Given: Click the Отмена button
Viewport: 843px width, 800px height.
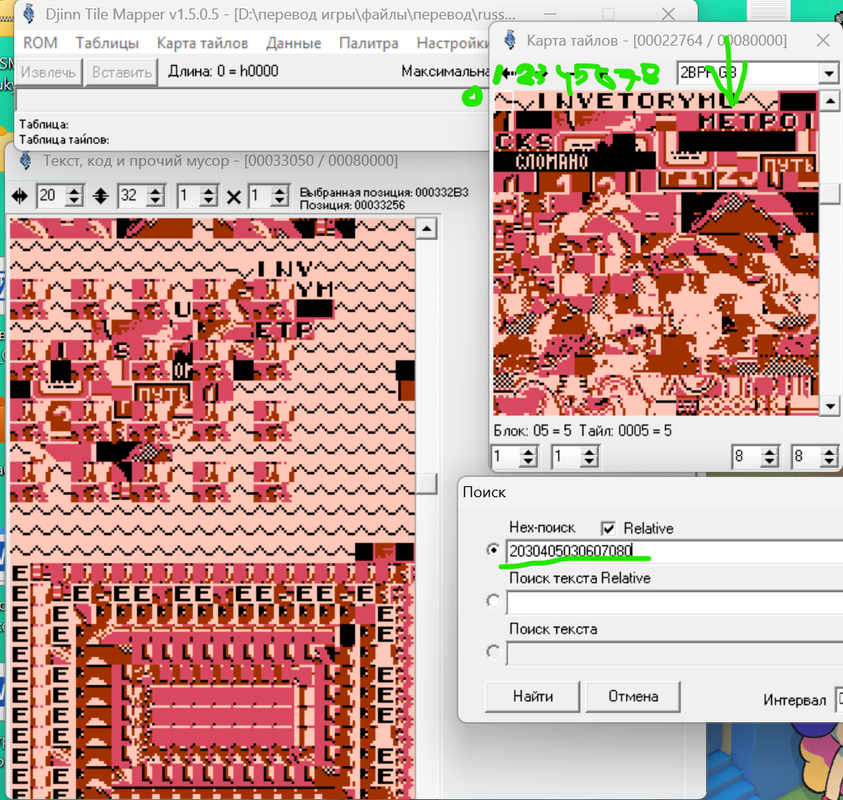Looking at the screenshot, I should click(x=633, y=696).
